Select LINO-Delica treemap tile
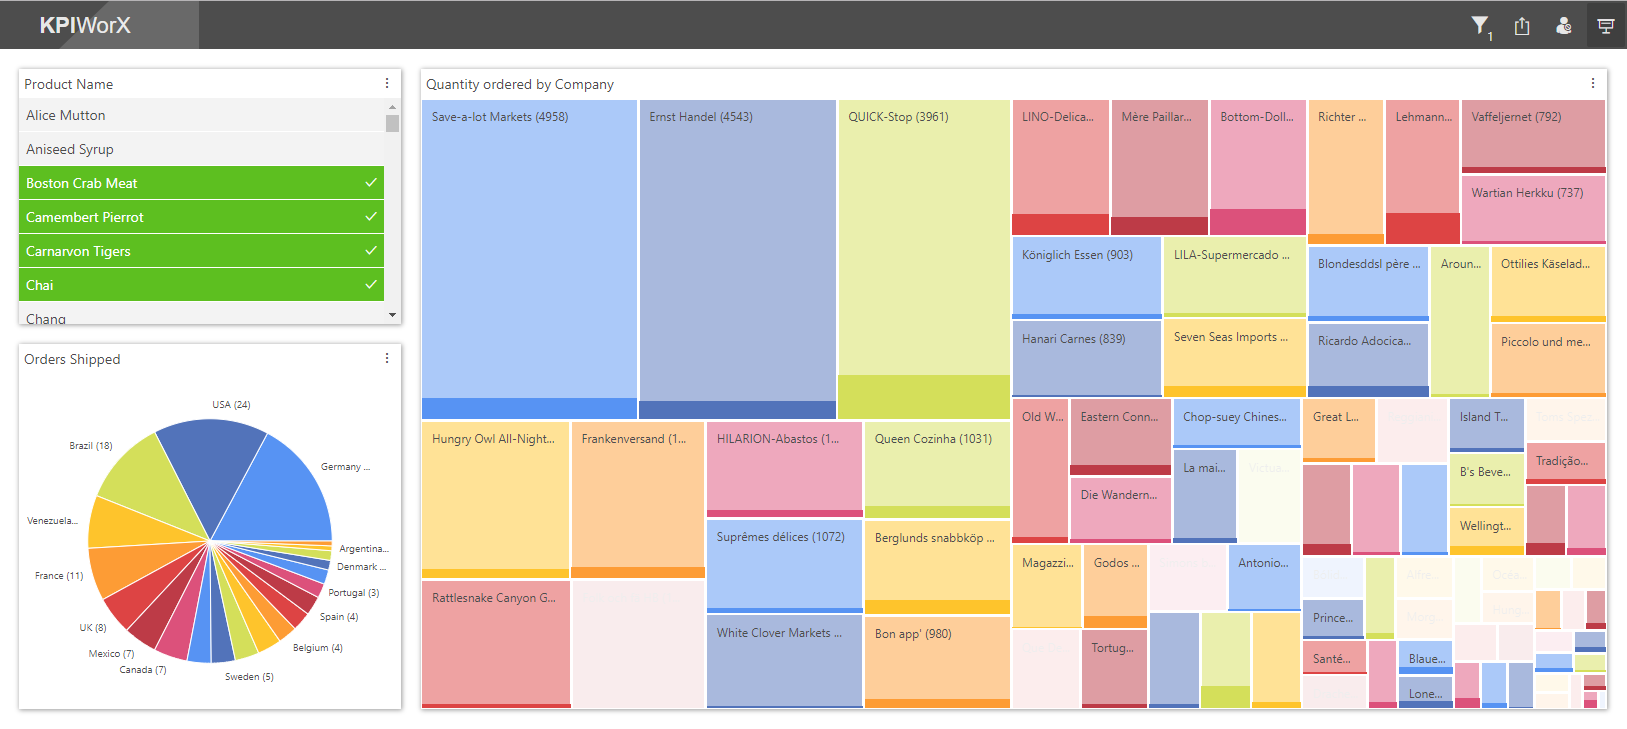Viewport: 1627px width, 729px height. [x=1061, y=167]
